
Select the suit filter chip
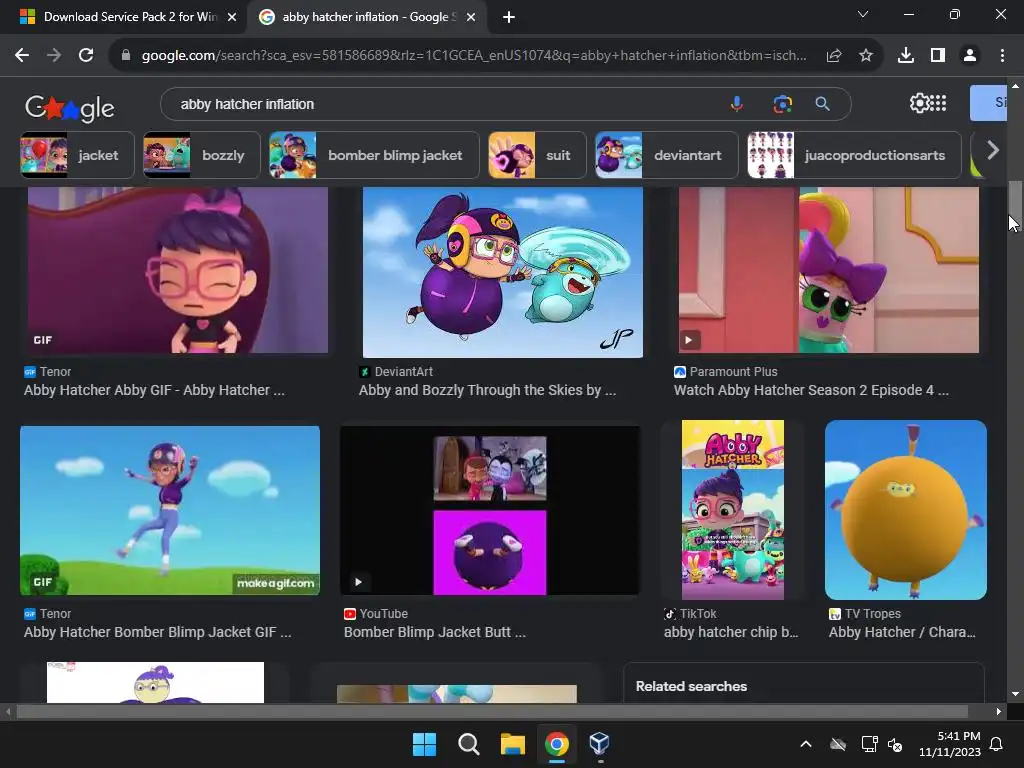click(x=537, y=155)
